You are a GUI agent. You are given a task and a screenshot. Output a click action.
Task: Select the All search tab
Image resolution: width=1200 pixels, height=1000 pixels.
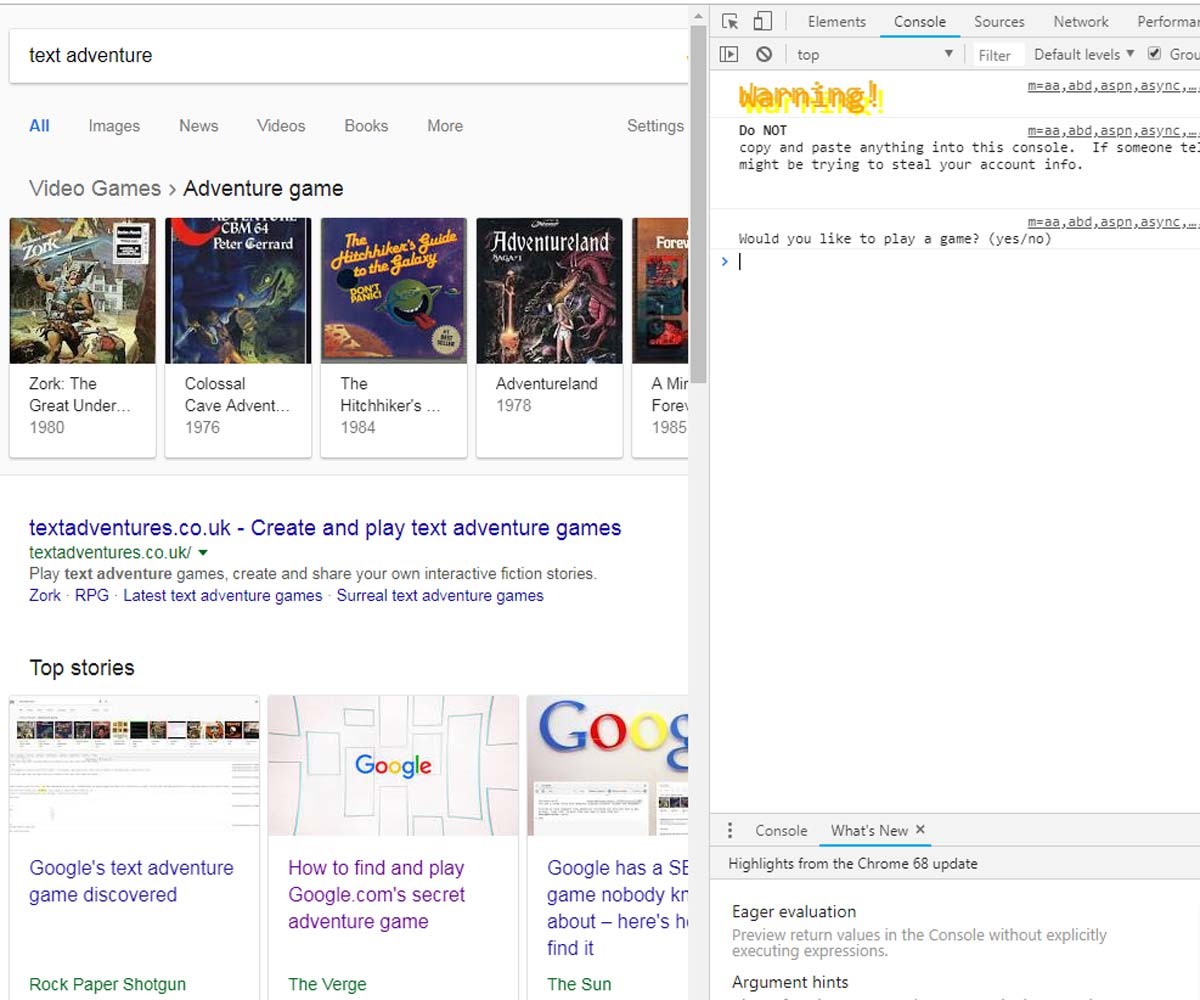click(39, 126)
